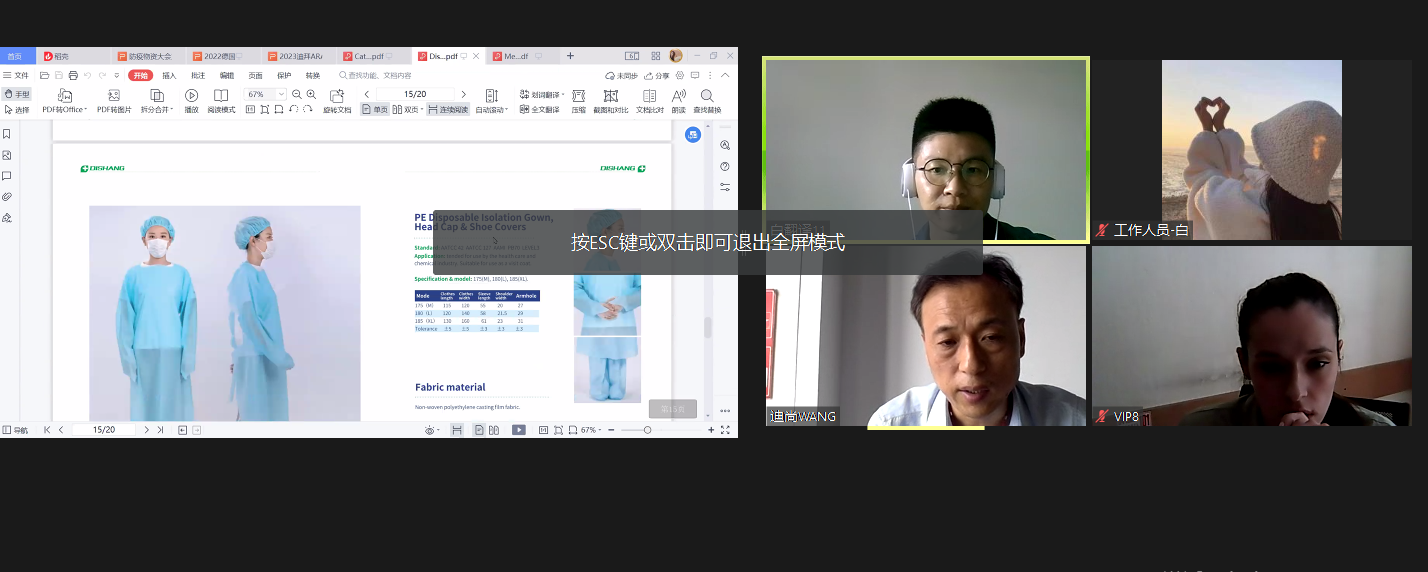Toggle 连续阅读 continuous reading
The image size is (1428, 572).
click(448, 110)
